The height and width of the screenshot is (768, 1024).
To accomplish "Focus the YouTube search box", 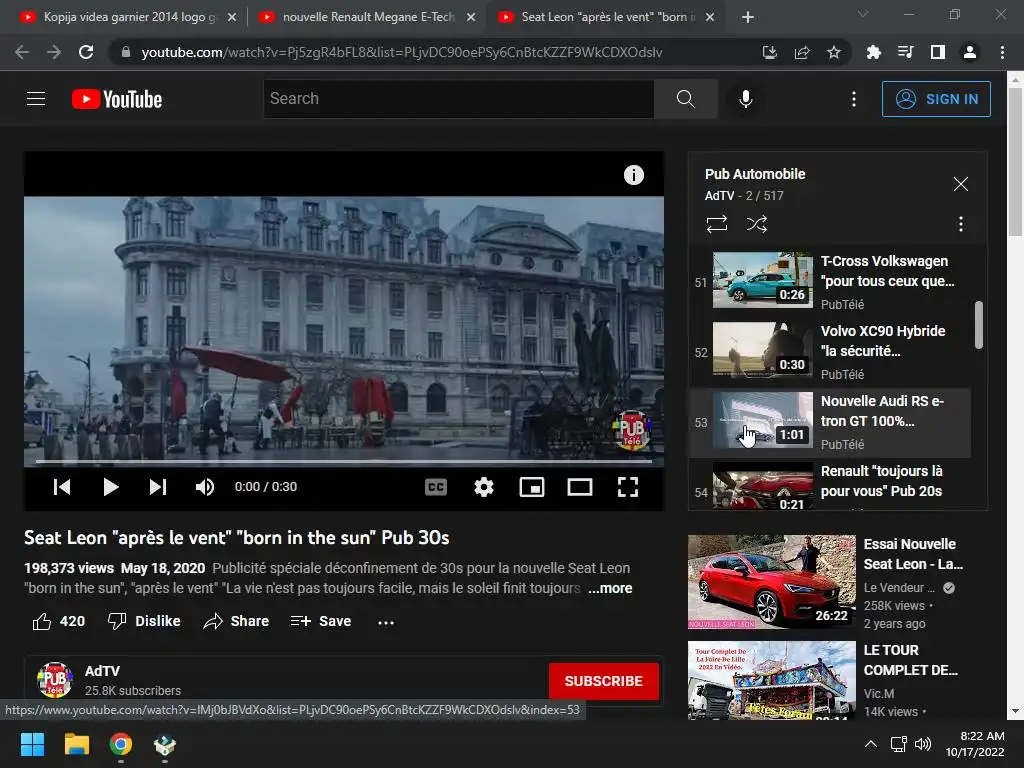I will [458, 99].
